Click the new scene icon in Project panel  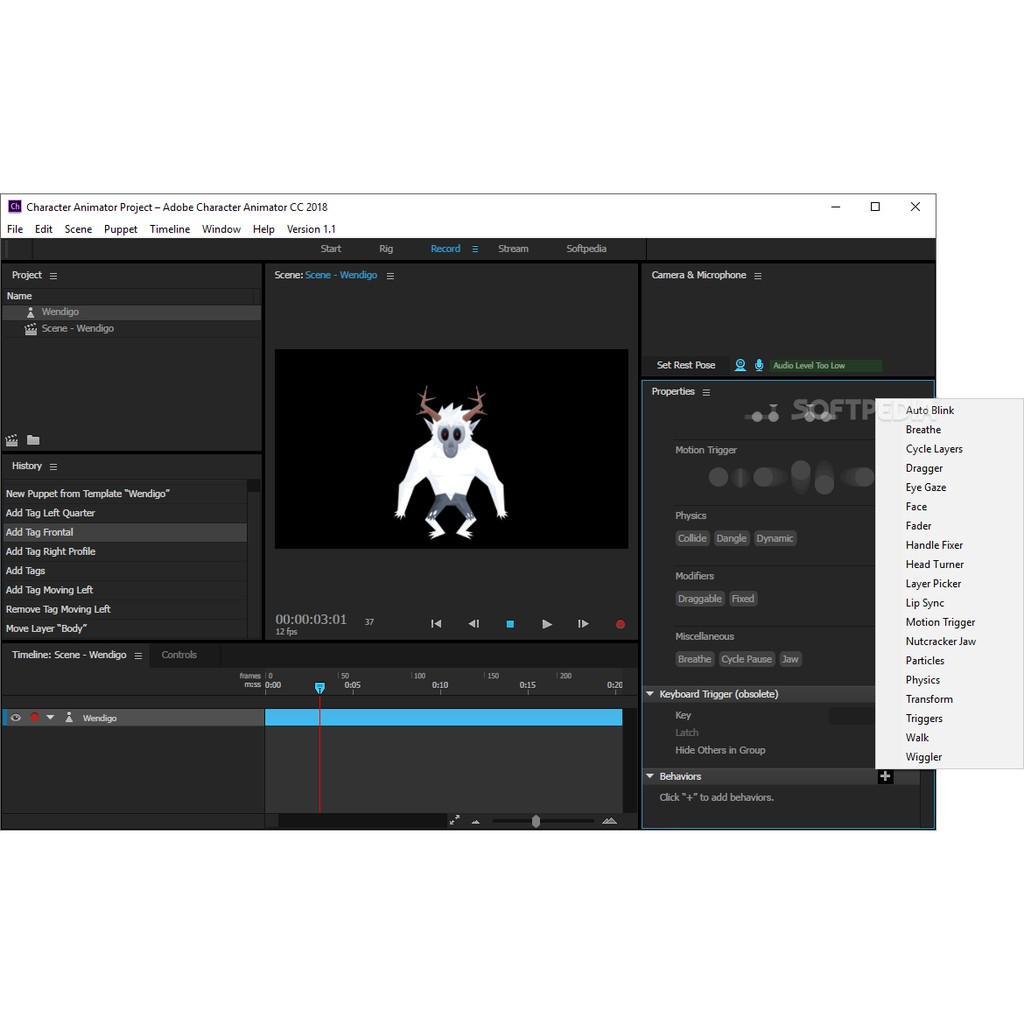pos(12,440)
